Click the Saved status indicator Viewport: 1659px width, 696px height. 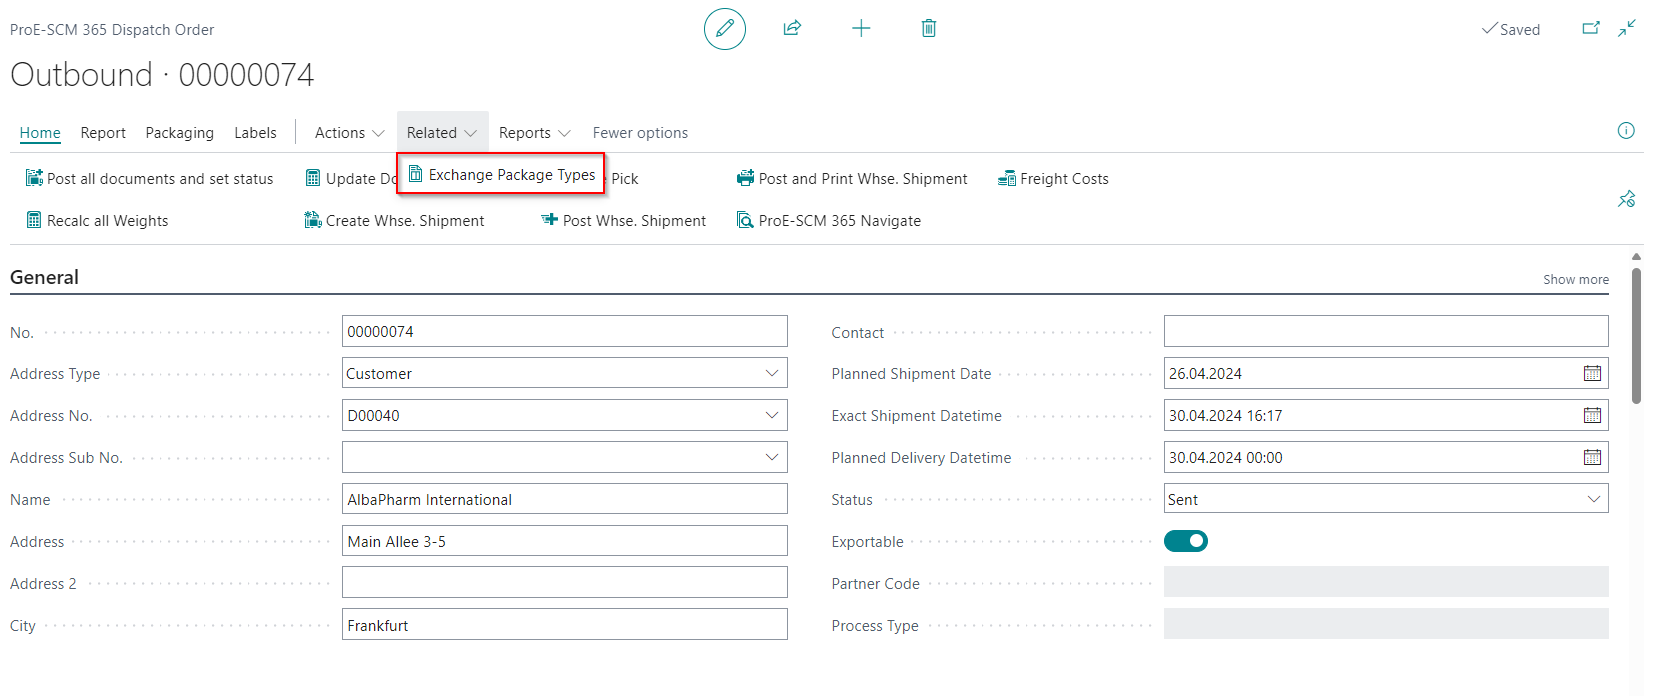1510,29
